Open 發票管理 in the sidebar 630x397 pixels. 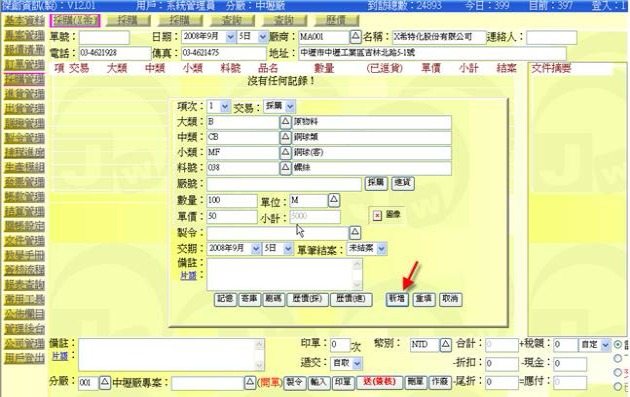25,182
